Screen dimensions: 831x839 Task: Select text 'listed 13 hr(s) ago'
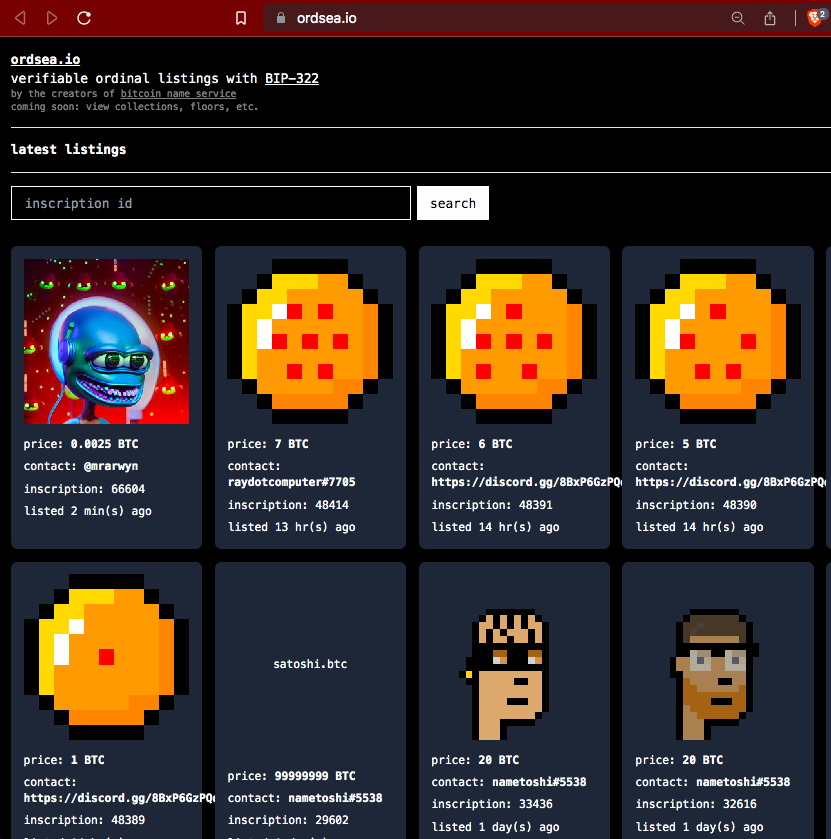(x=292, y=527)
